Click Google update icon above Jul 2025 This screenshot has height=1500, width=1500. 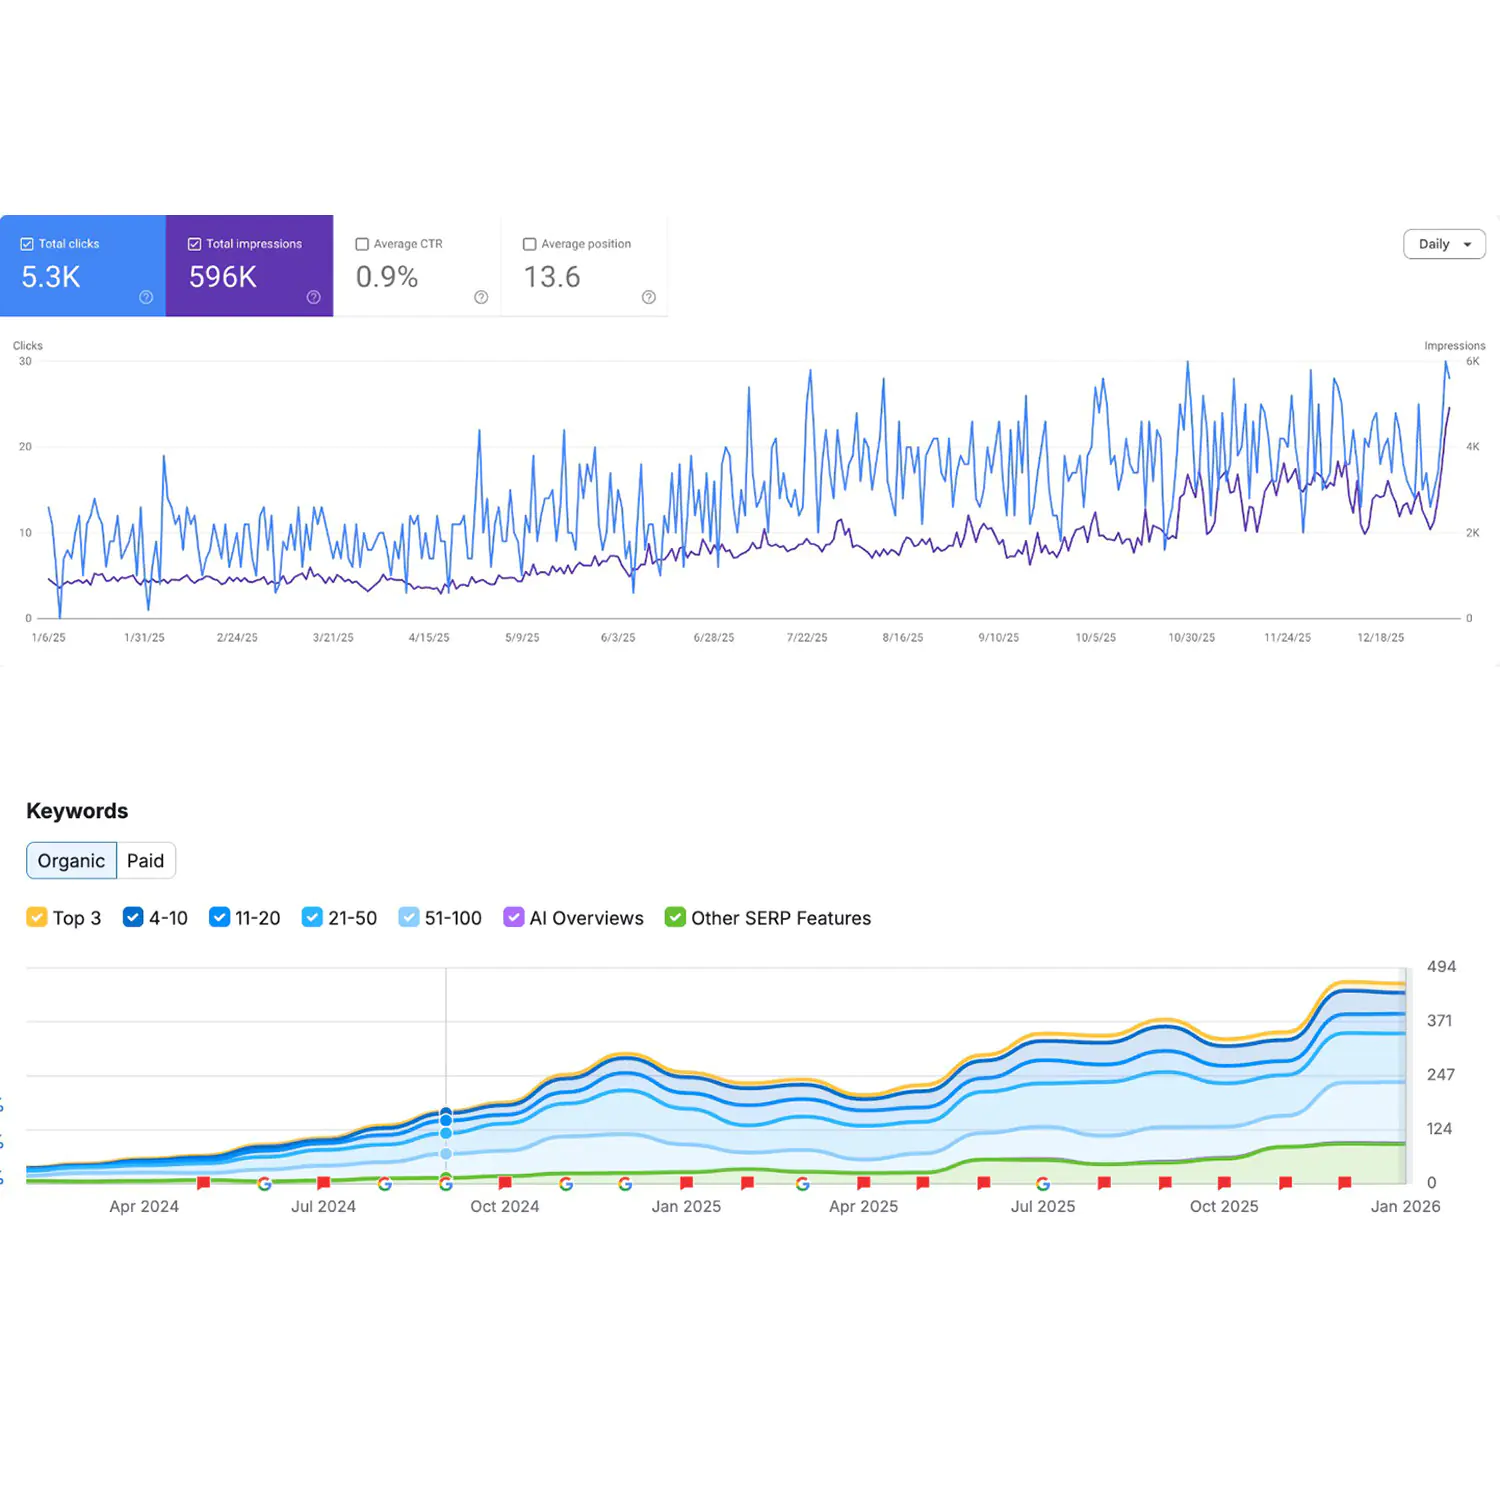[1043, 1184]
